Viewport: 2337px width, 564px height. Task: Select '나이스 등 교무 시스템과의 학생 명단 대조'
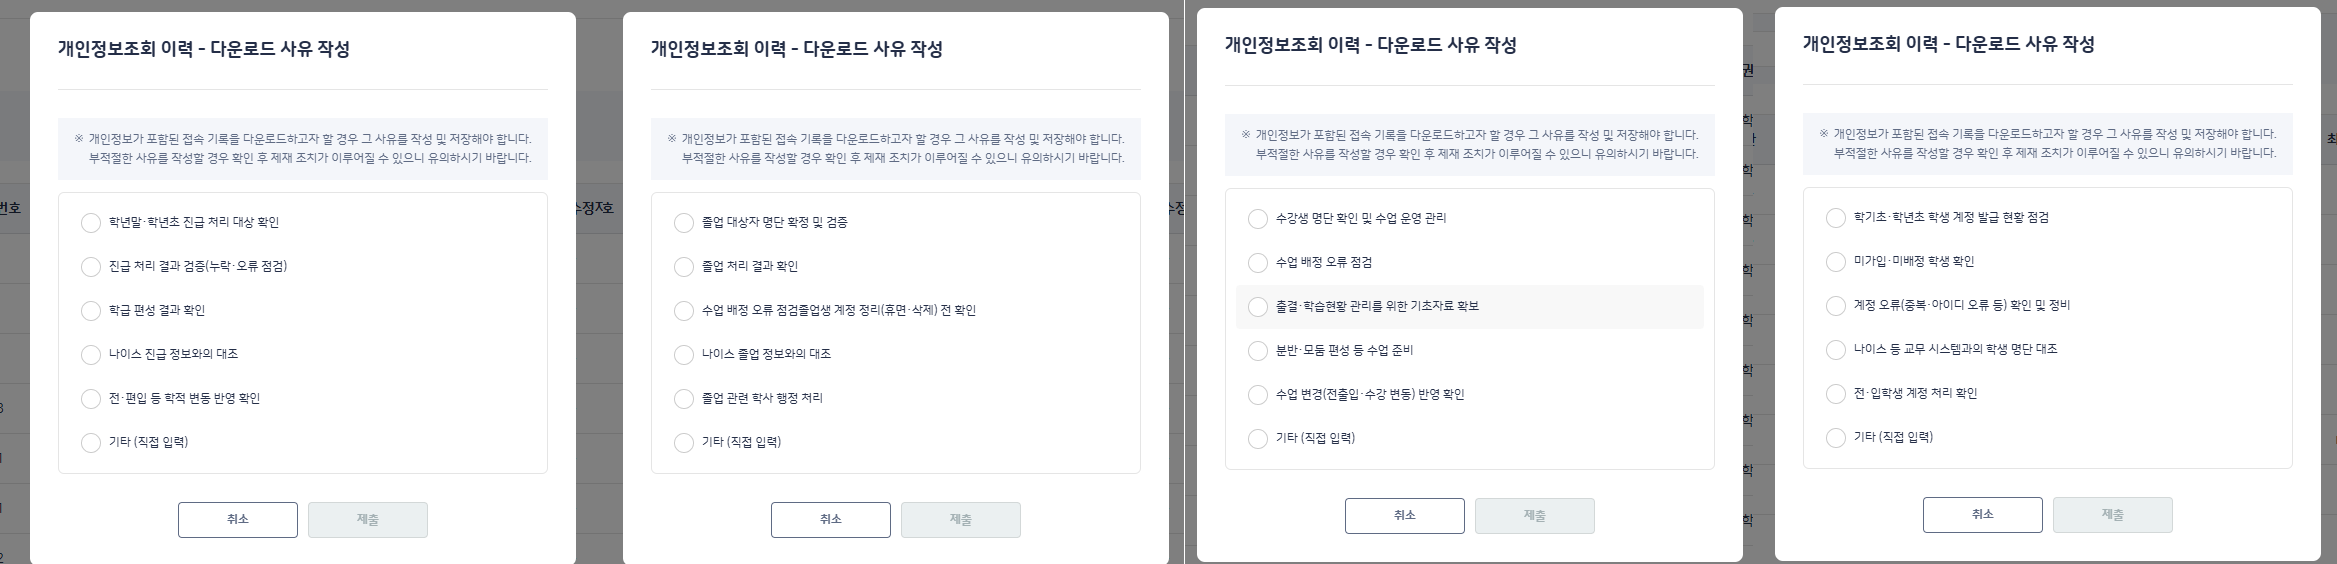pyautogui.click(x=1836, y=349)
